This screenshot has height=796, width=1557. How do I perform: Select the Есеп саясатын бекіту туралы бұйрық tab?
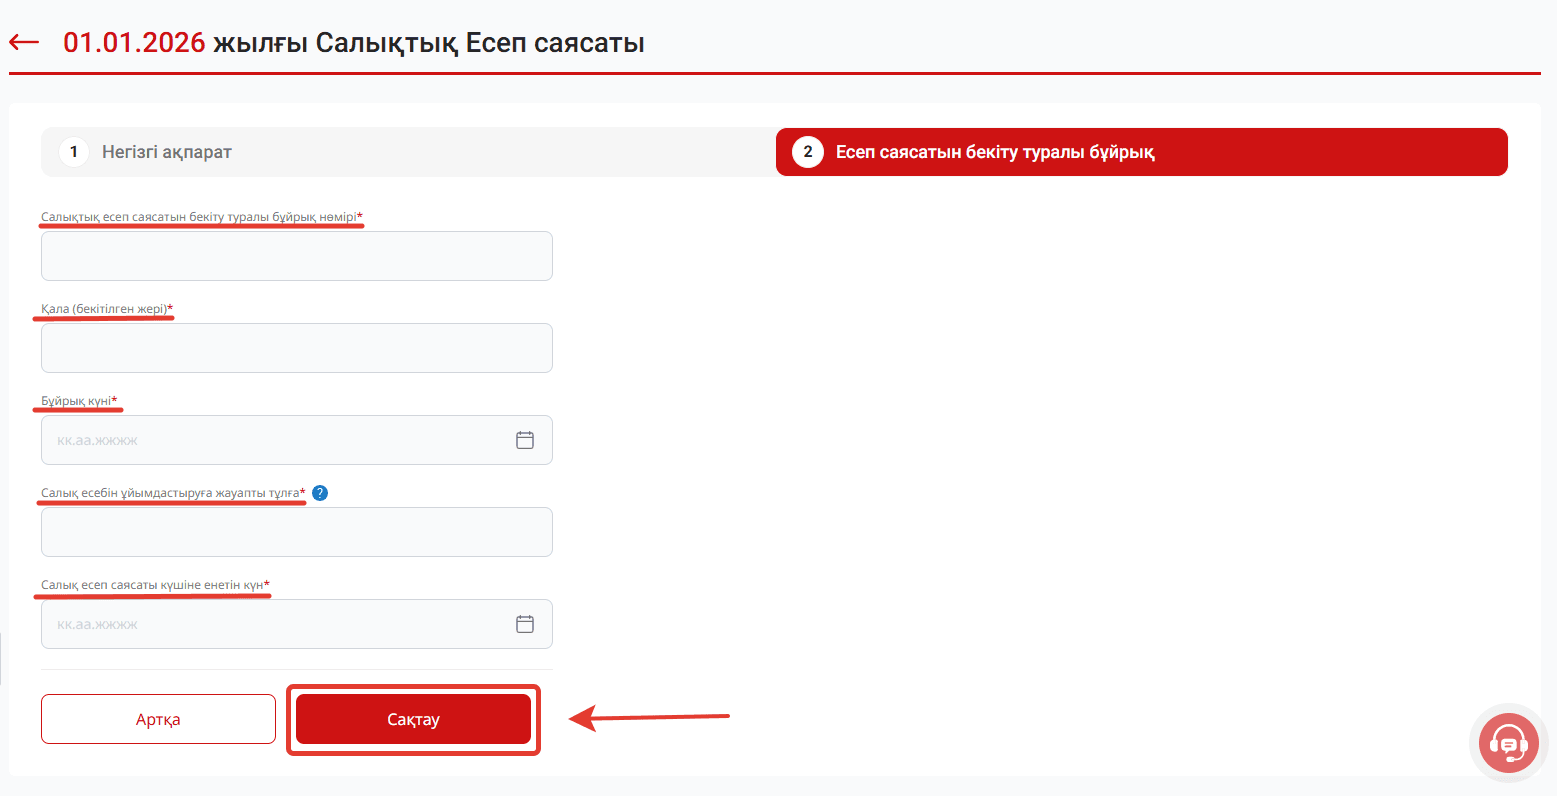click(995, 152)
